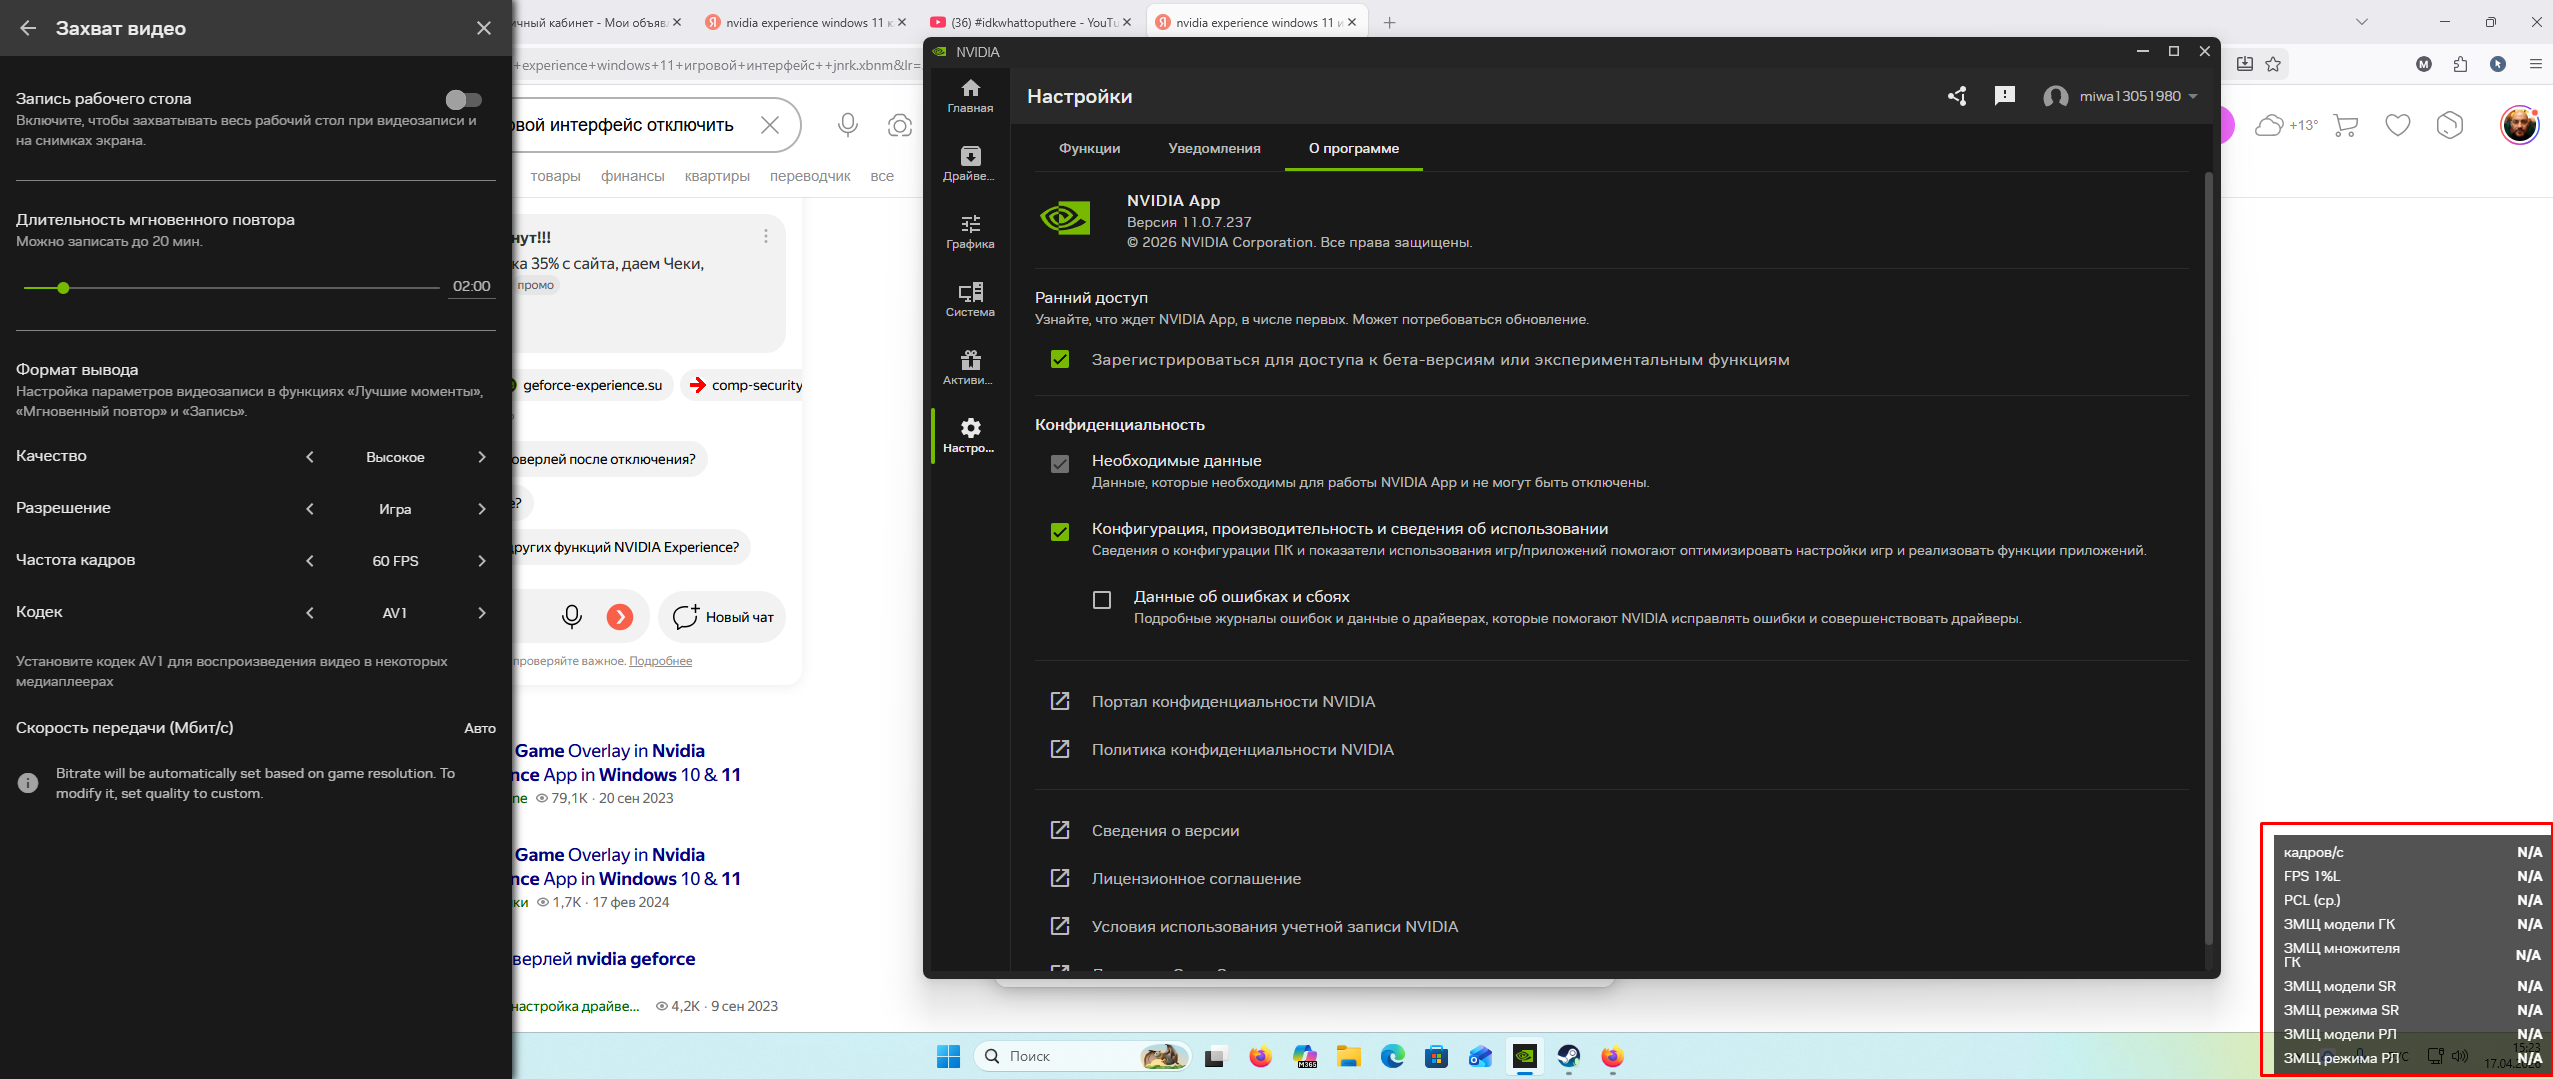
Task: Click the left arrow beside Кодек
Action: pyautogui.click(x=310, y=613)
